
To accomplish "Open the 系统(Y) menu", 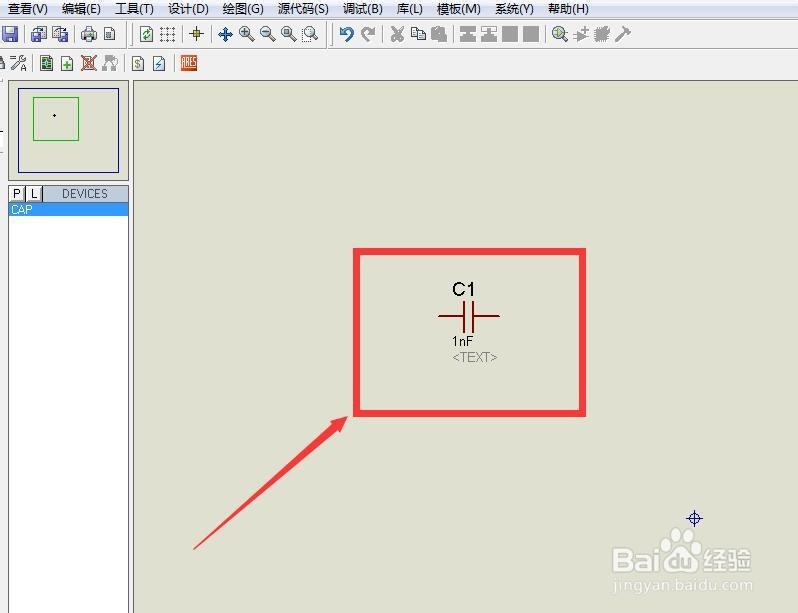I will 514,9.
